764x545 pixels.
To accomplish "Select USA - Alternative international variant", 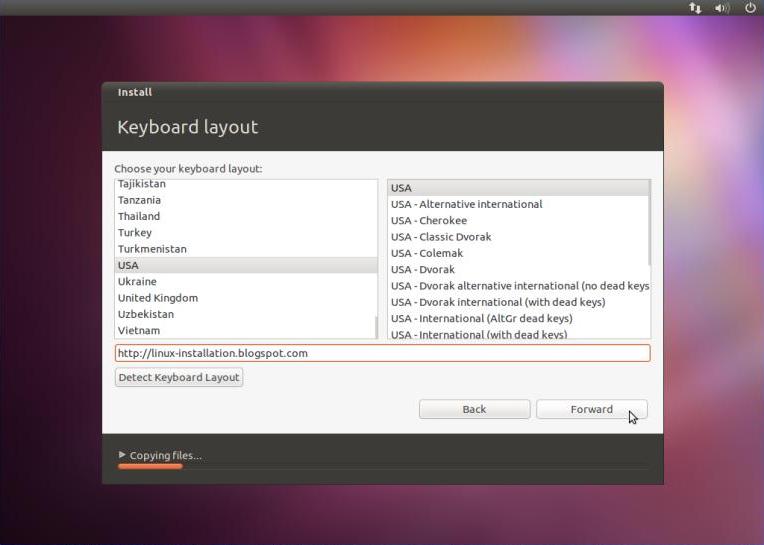I will (517, 205).
